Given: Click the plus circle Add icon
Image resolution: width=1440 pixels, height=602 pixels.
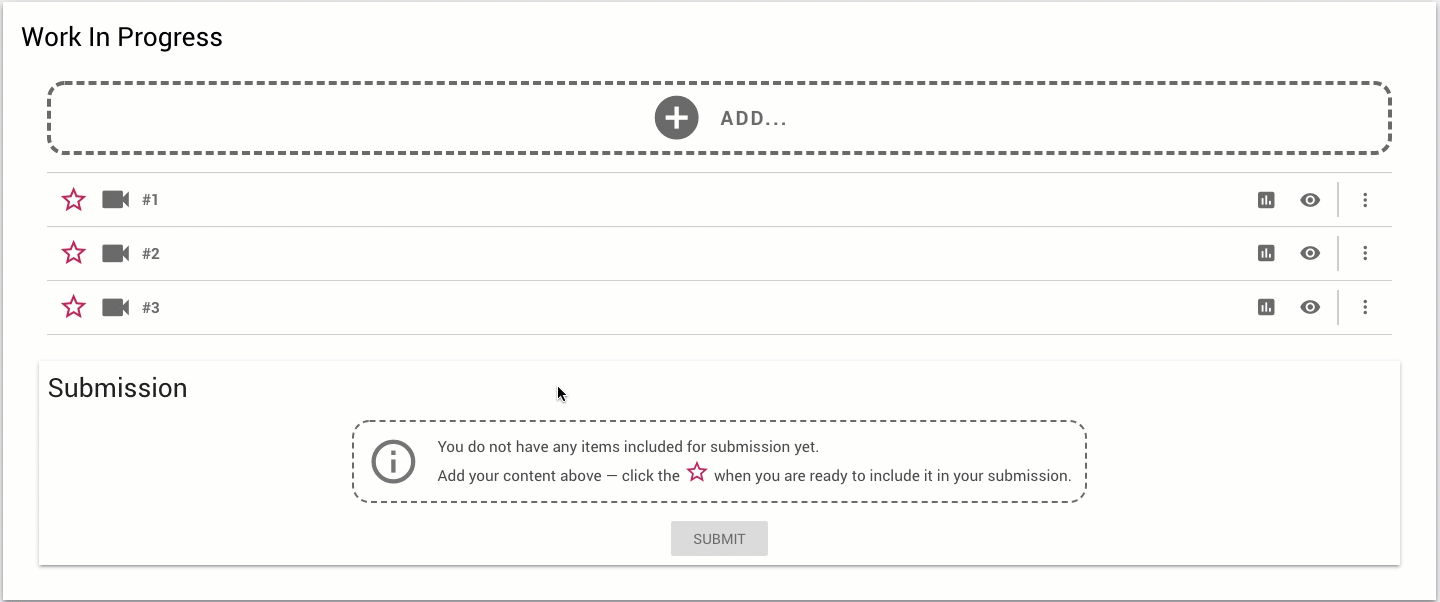Looking at the screenshot, I should pos(676,118).
